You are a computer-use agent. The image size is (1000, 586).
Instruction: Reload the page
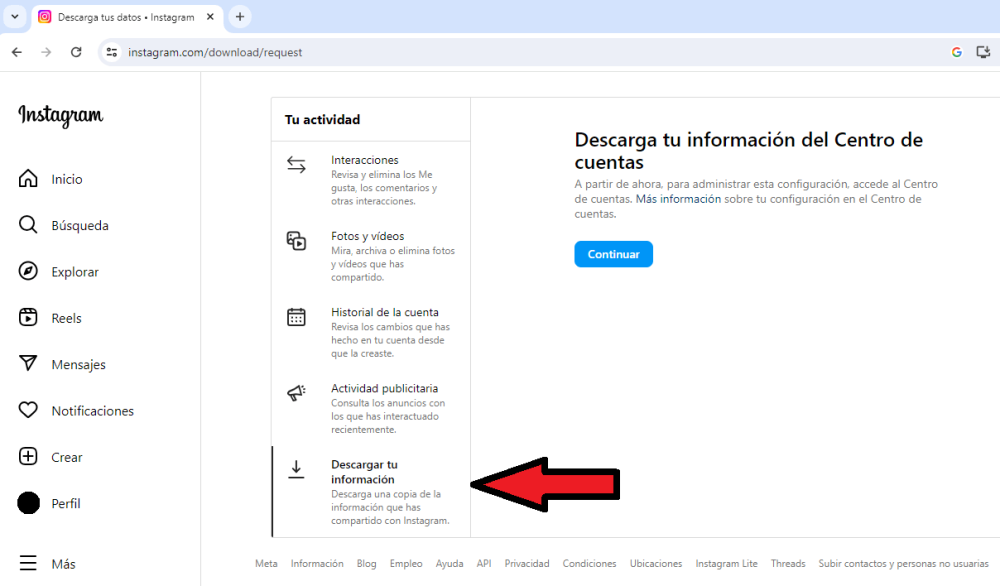(76, 52)
